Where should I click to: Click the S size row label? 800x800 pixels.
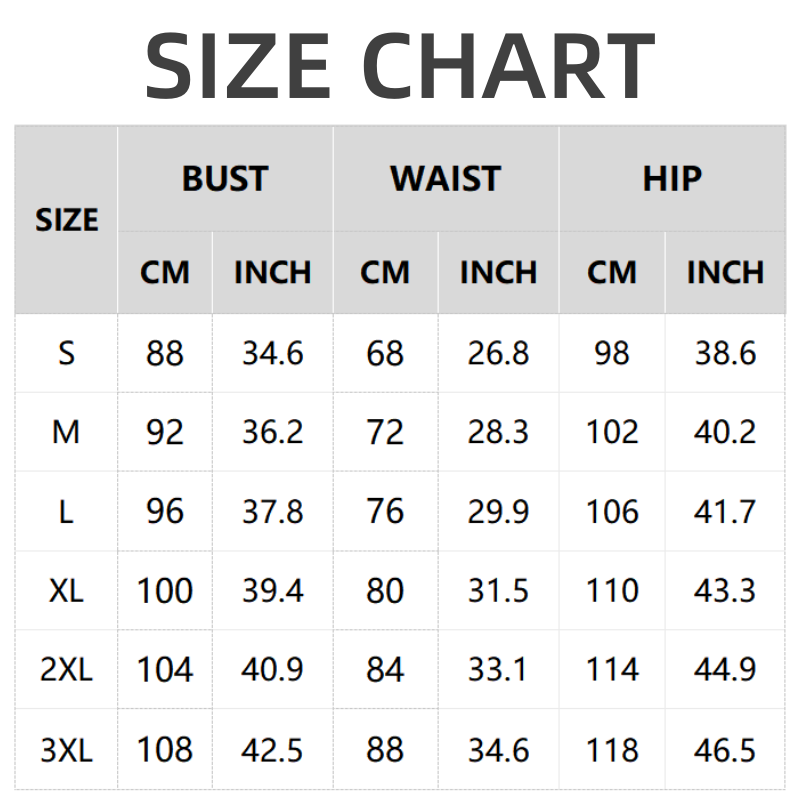[x=66, y=353]
